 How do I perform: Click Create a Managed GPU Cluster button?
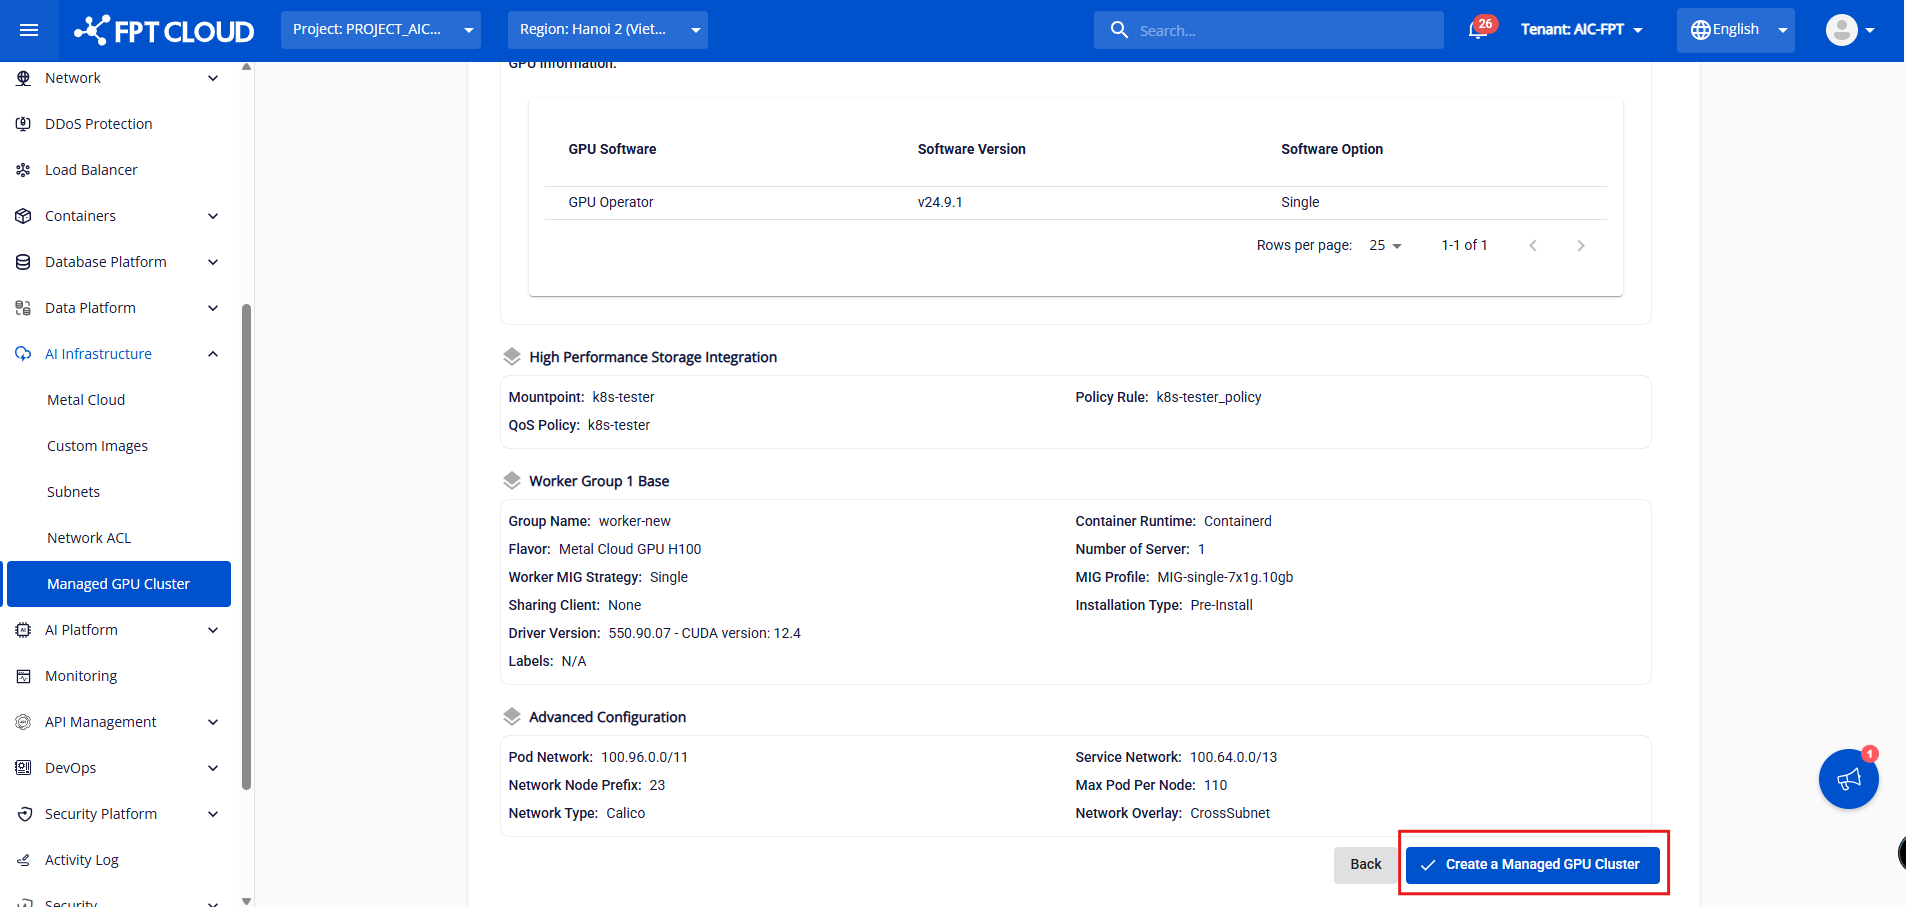click(1532, 865)
